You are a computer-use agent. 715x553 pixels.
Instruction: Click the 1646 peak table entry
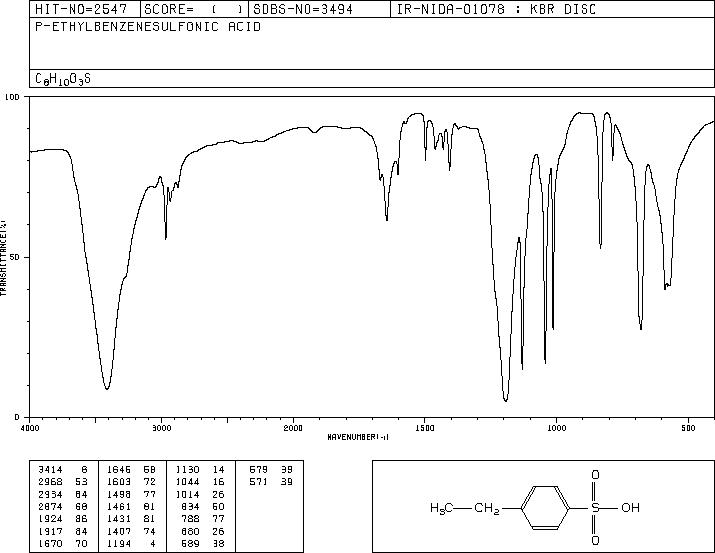[131, 470]
